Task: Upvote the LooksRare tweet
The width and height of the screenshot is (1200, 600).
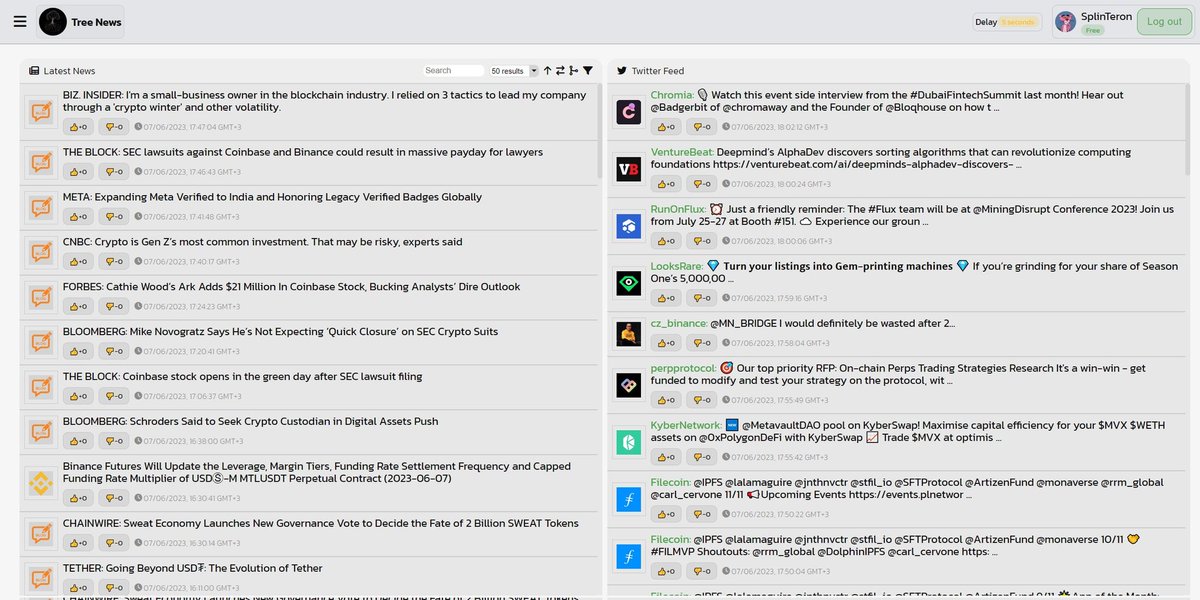Action: pos(666,298)
